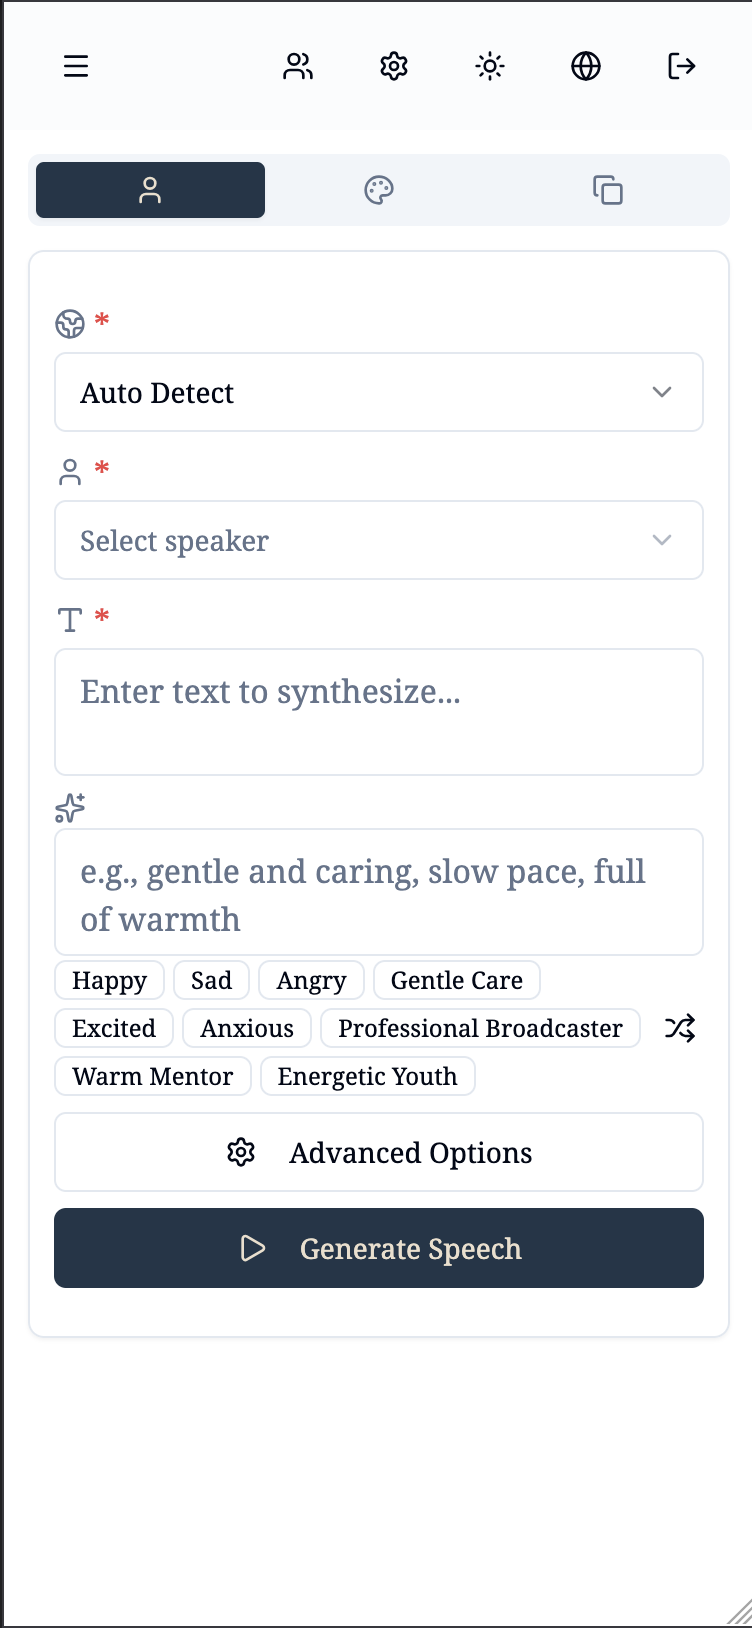Select the Gentle Care tag
The width and height of the screenshot is (752, 1628).
(457, 981)
